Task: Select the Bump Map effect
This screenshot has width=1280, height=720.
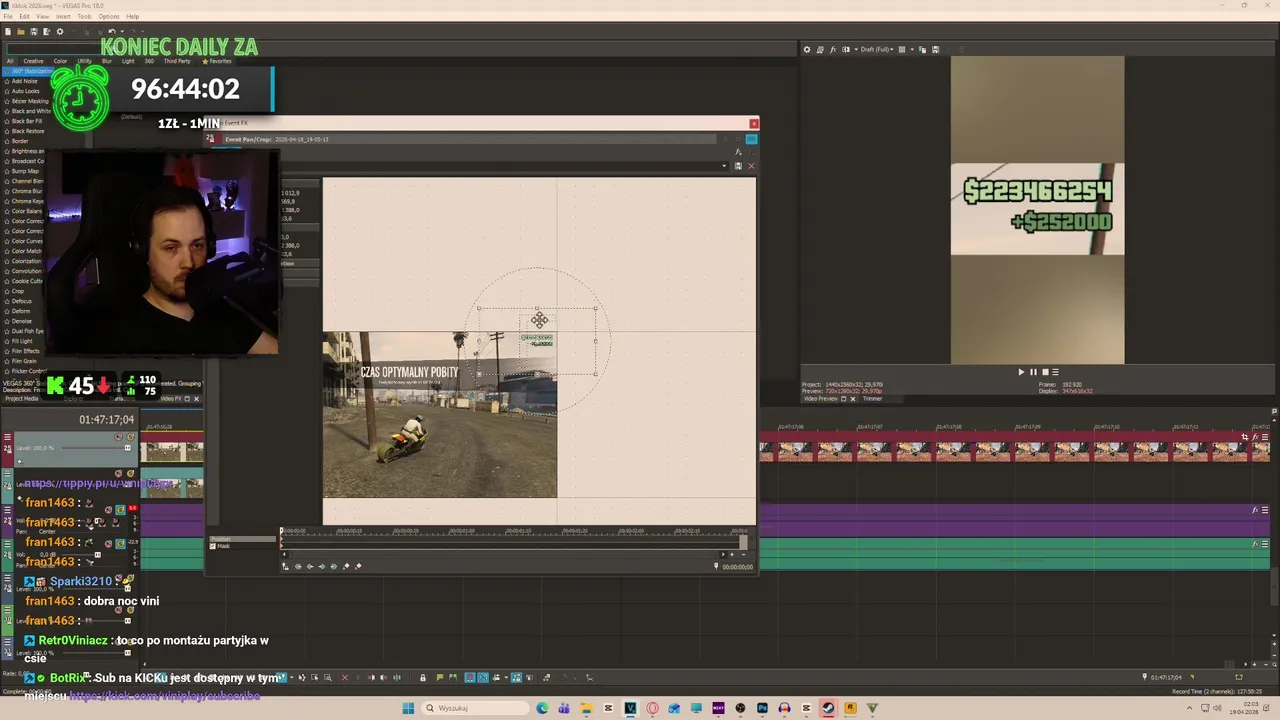Action: point(25,171)
